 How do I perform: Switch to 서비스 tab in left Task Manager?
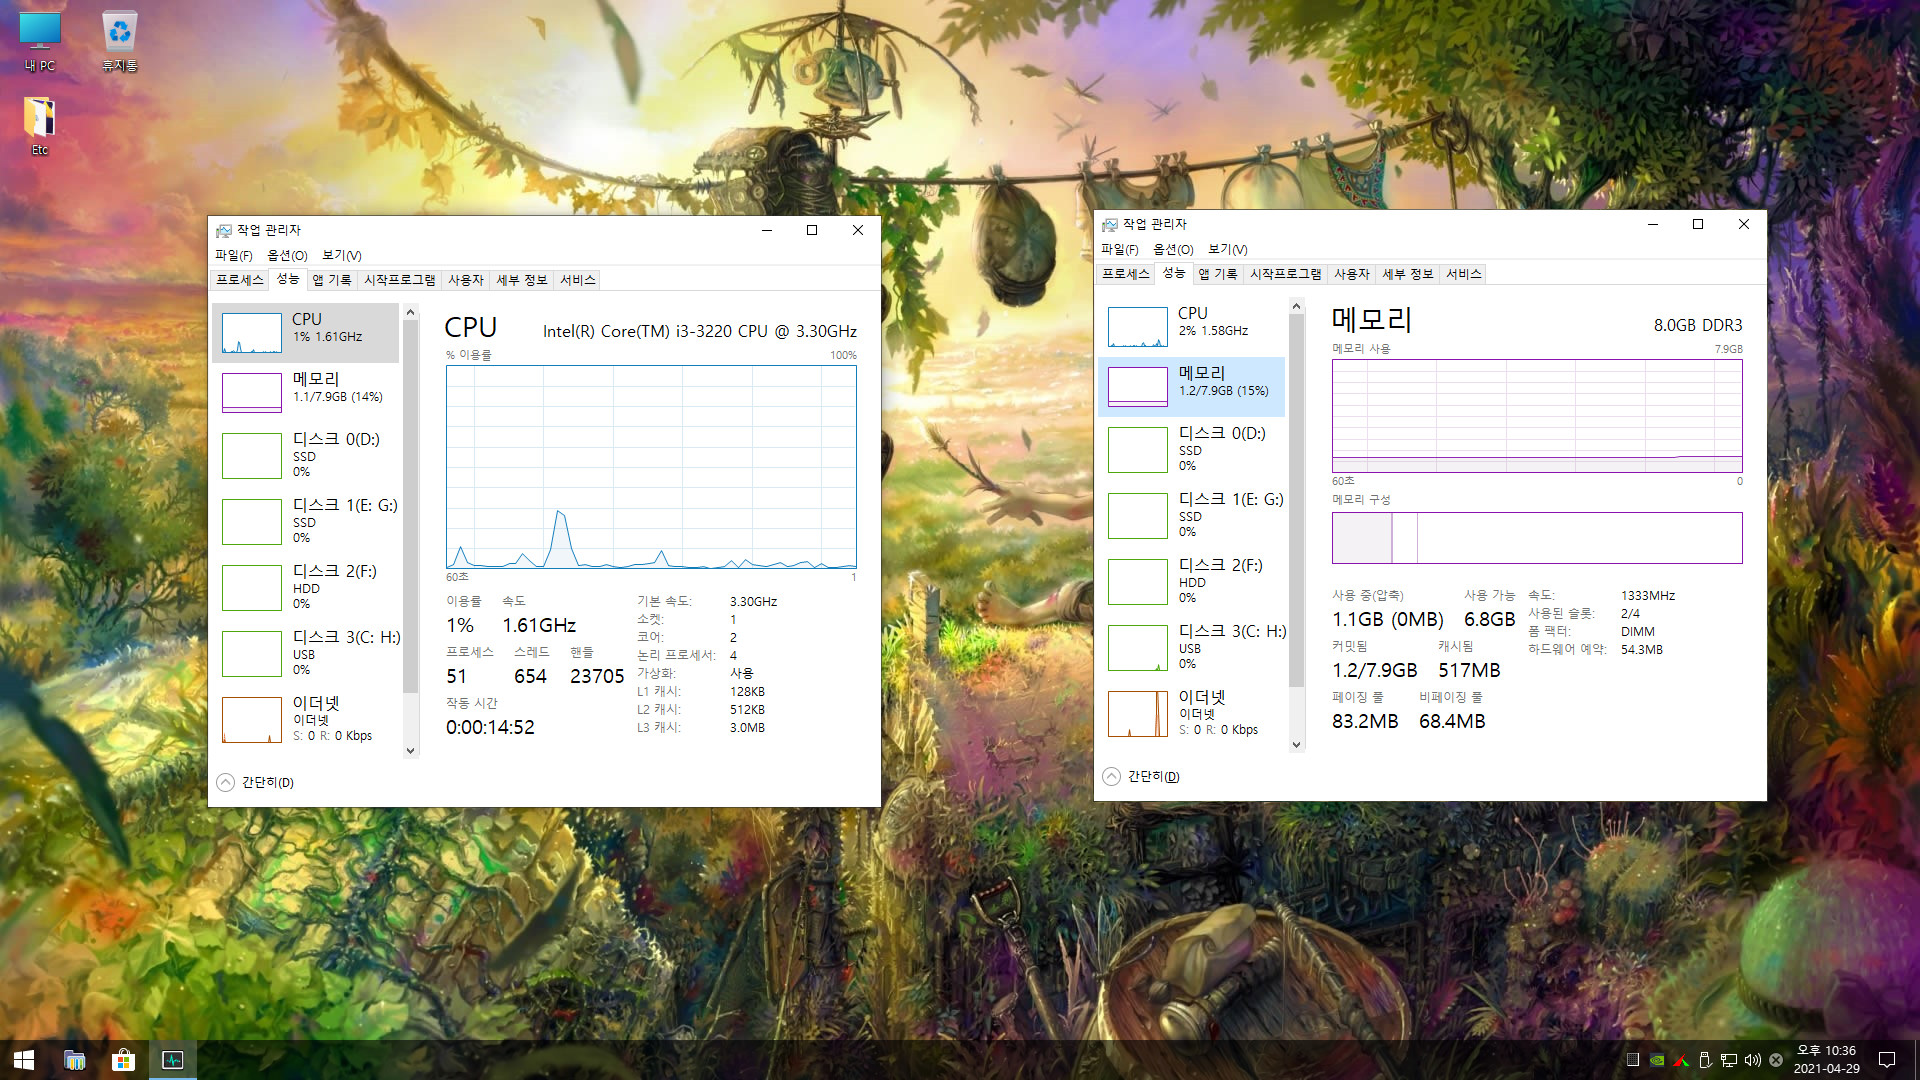pyautogui.click(x=577, y=280)
